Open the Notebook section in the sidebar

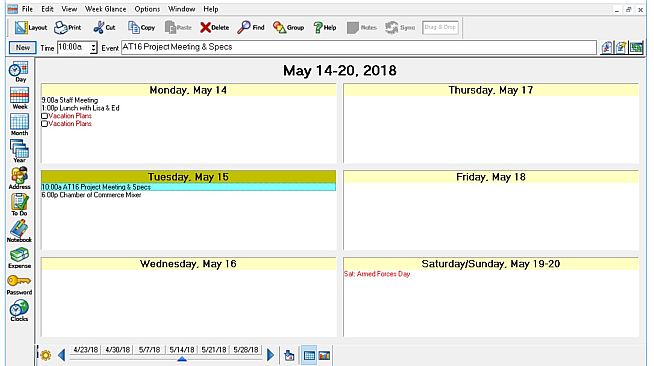click(x=19, y=231)
